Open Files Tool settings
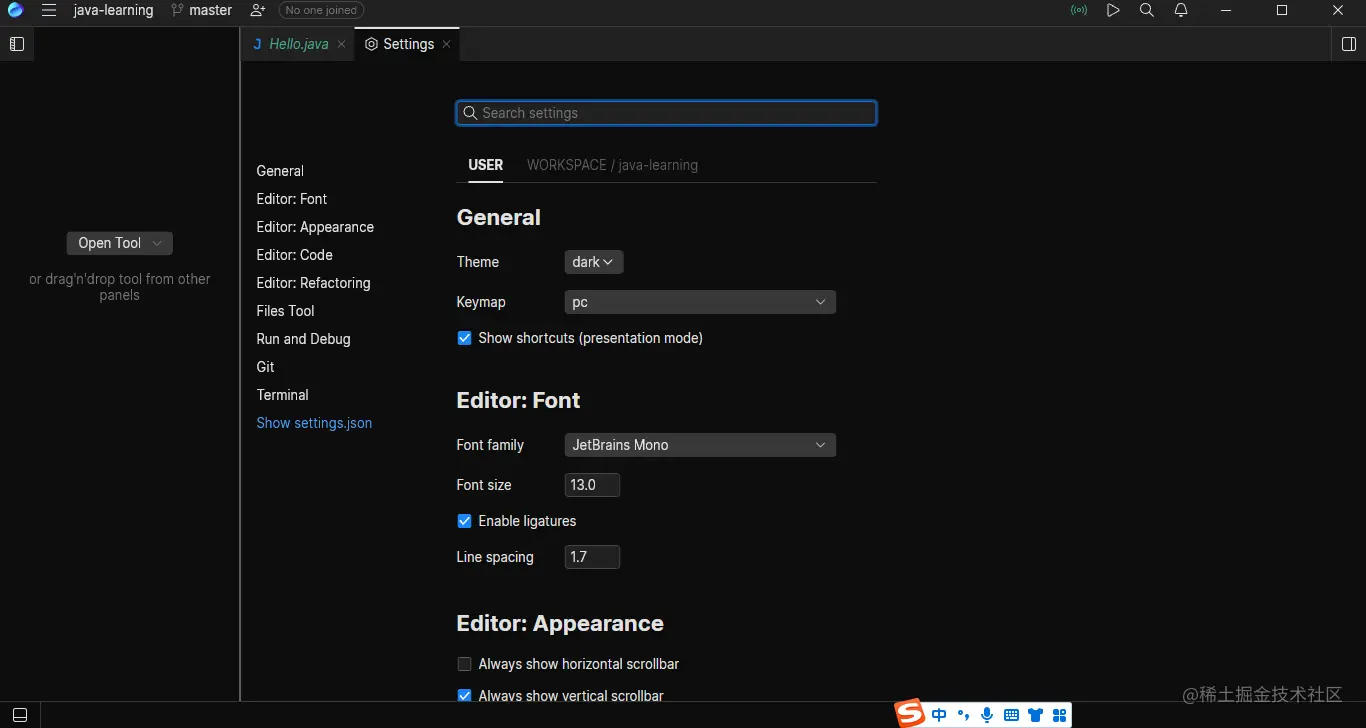1366x728 pixels. [x=285, y=311]
